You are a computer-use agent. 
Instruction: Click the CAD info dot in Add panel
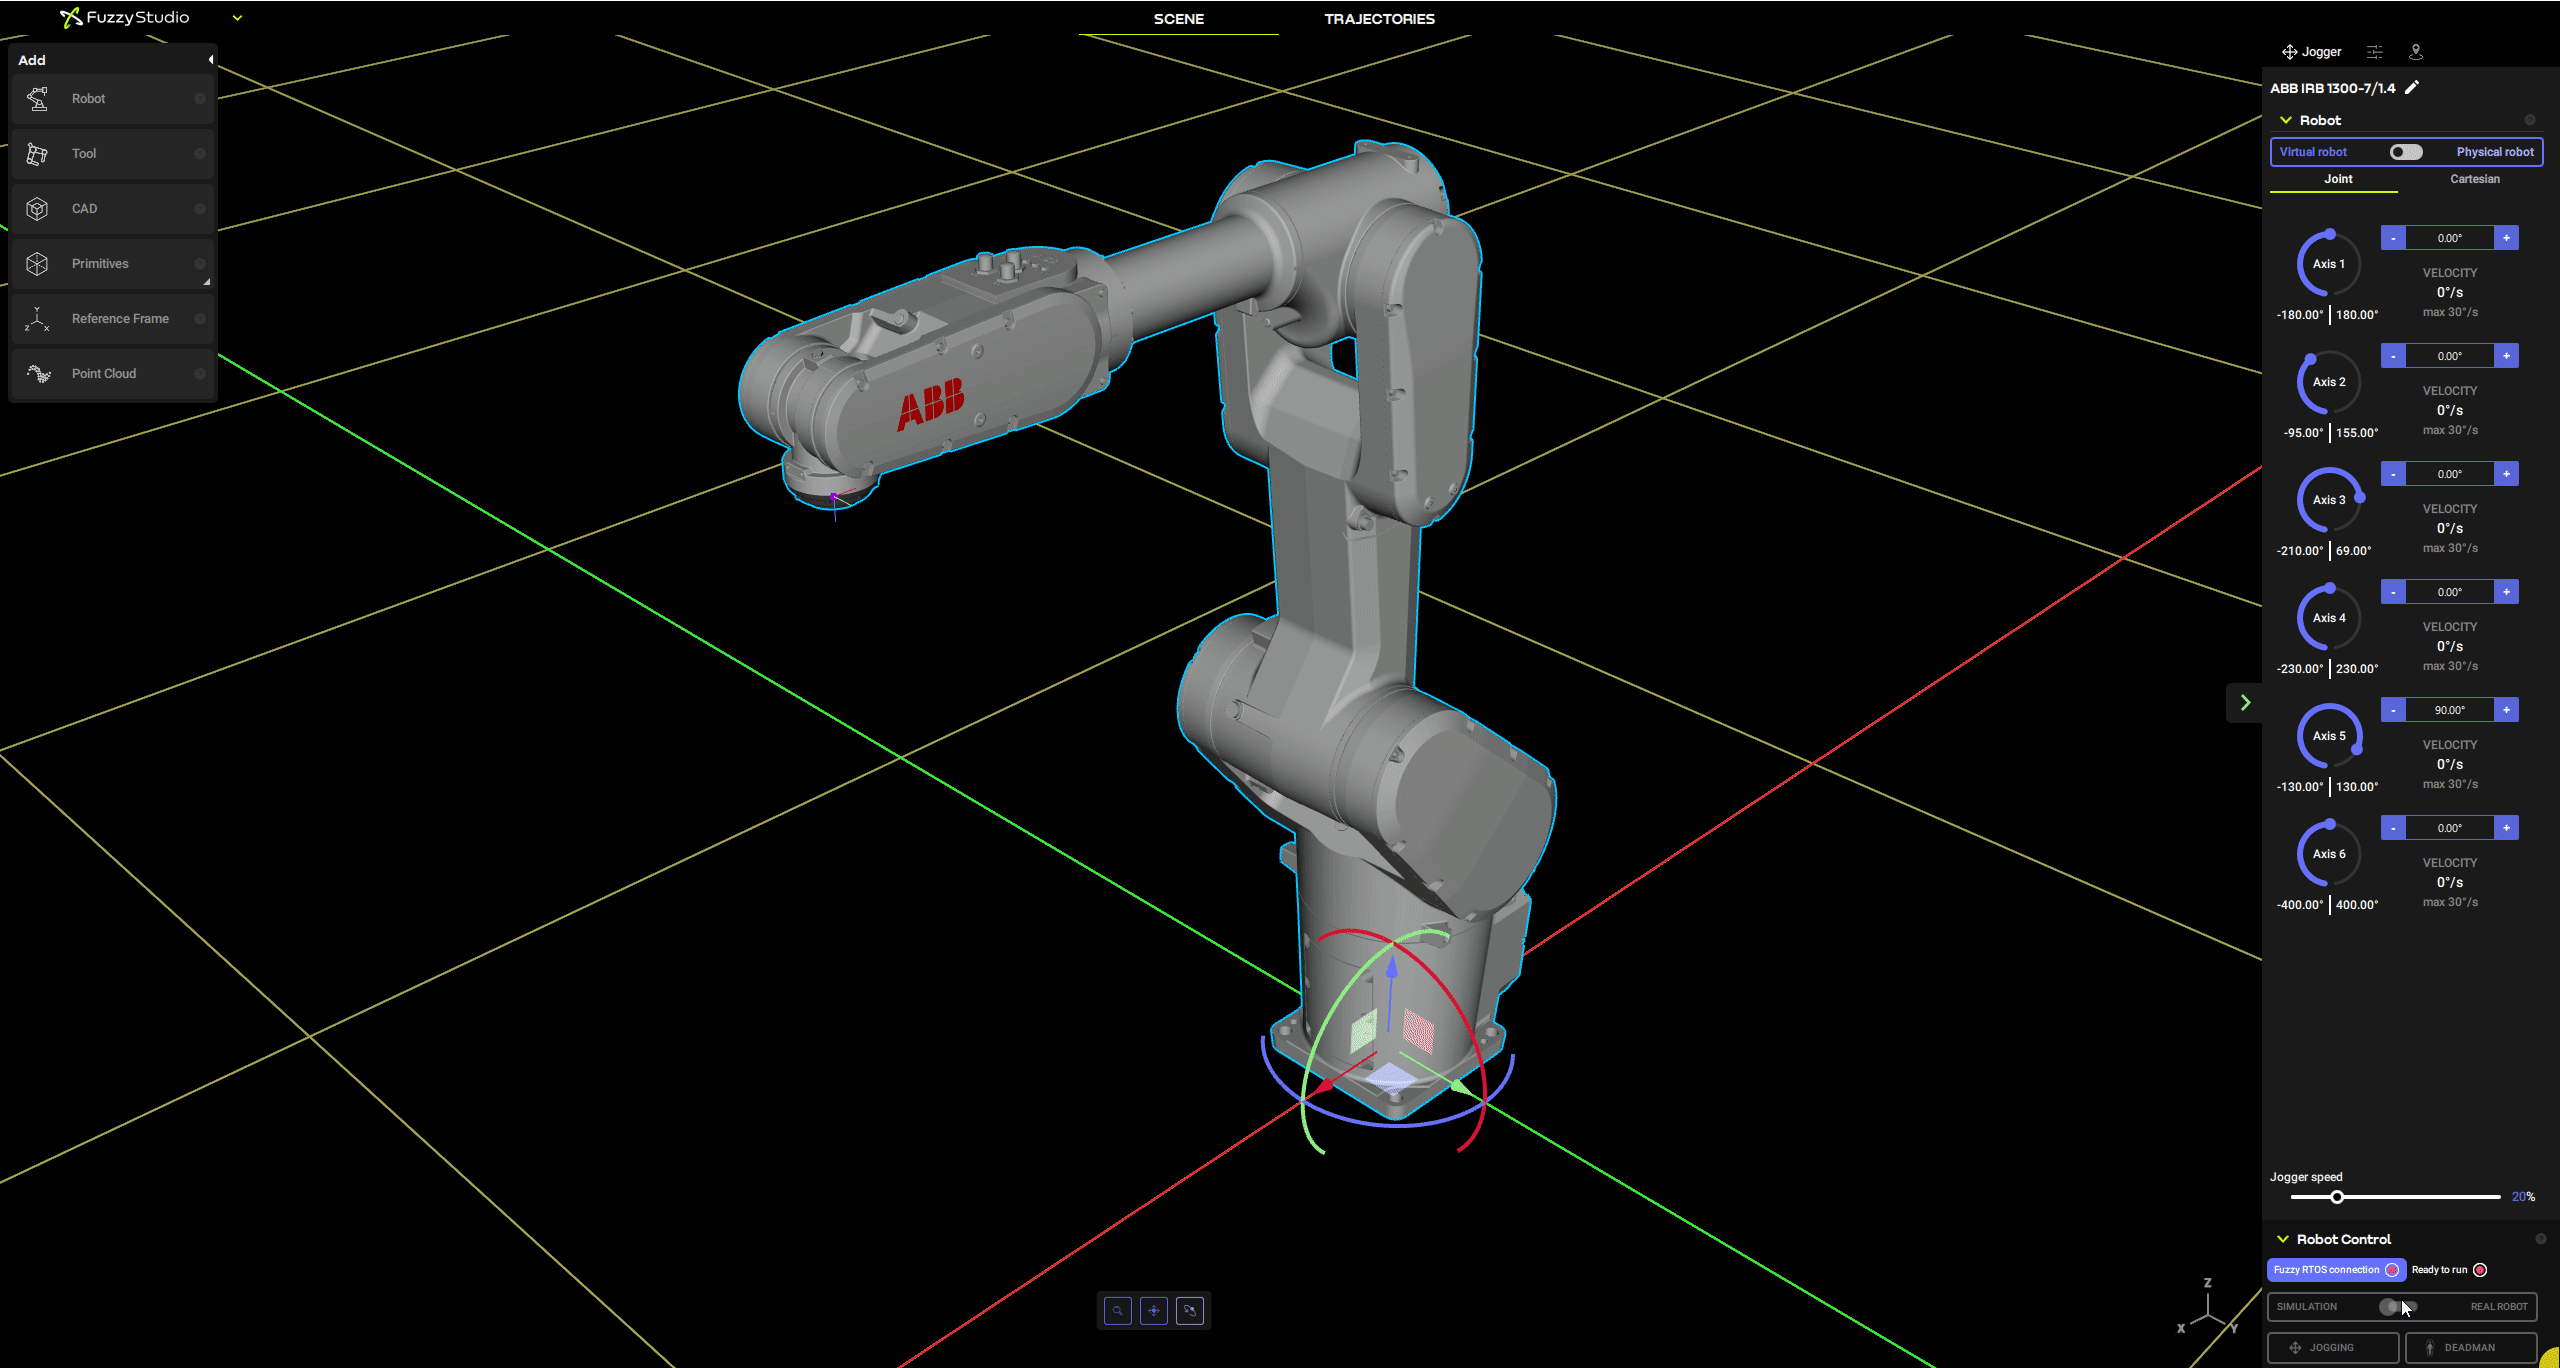tap(200, 209)
